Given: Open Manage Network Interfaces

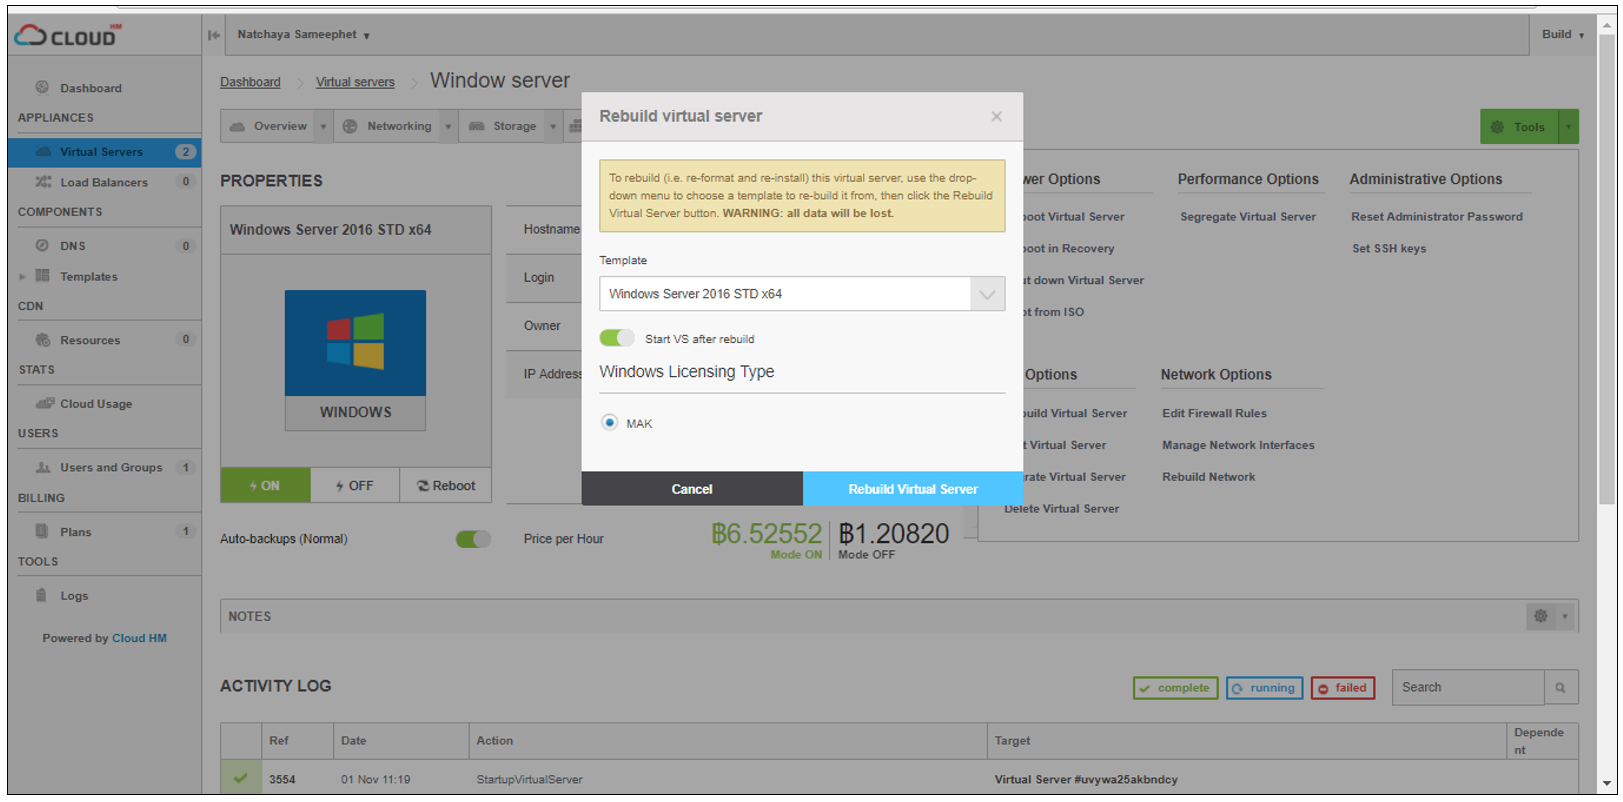Looking at the screenshot, I should pos(1238,446).
